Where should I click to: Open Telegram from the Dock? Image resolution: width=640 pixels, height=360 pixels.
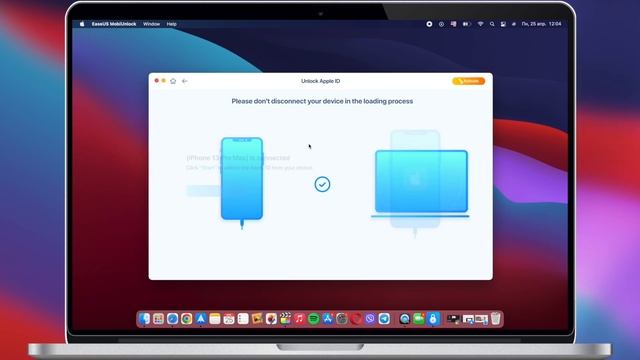384,319
